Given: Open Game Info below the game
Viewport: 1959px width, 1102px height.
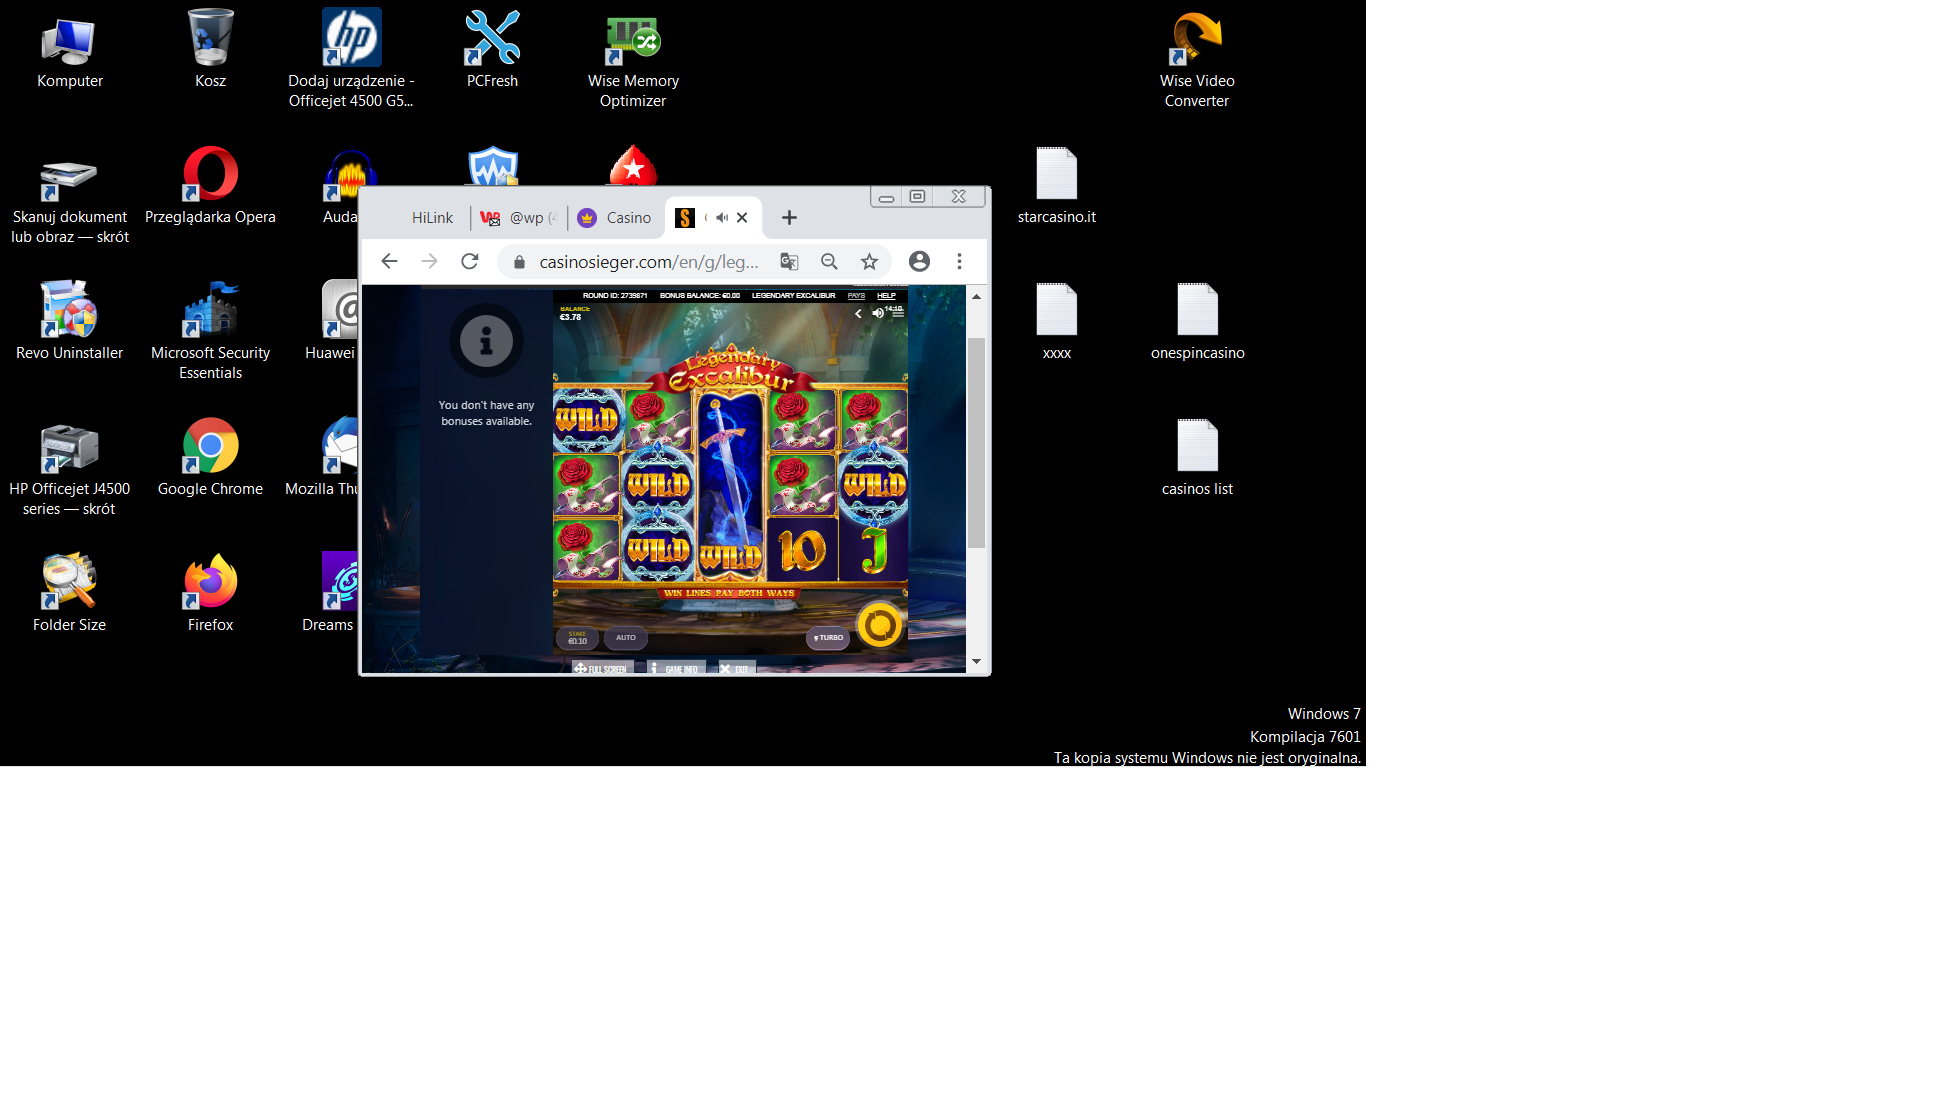Looking at the screenshot, I should point(675,668).
